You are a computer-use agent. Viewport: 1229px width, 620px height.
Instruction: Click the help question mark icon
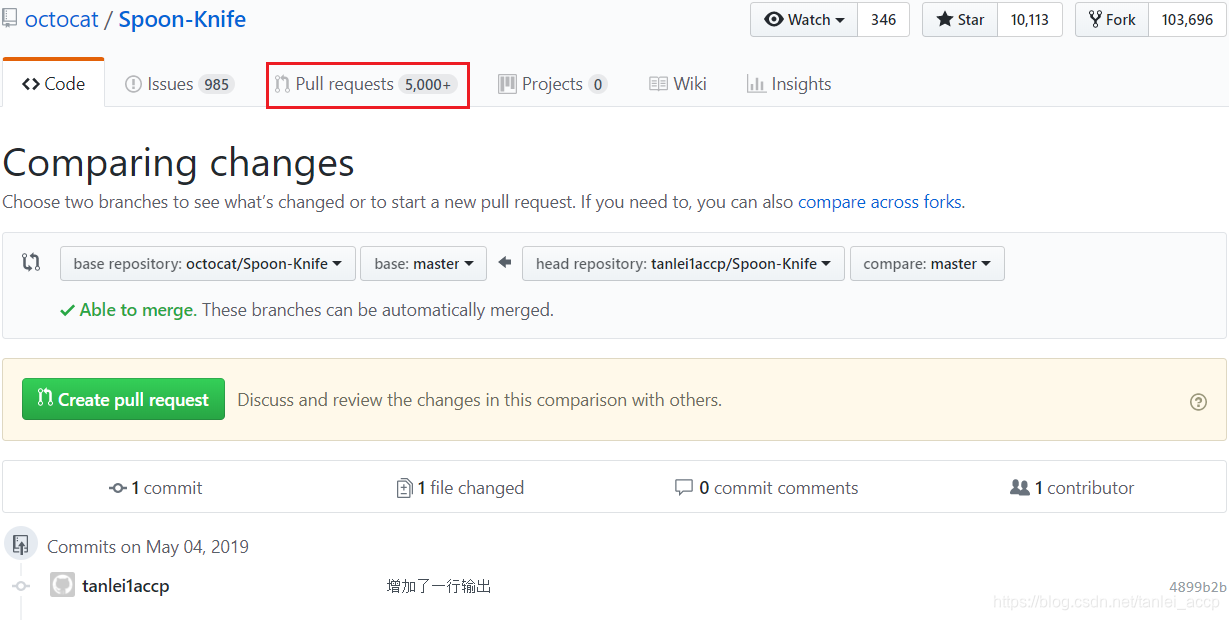click(1198, 402)
